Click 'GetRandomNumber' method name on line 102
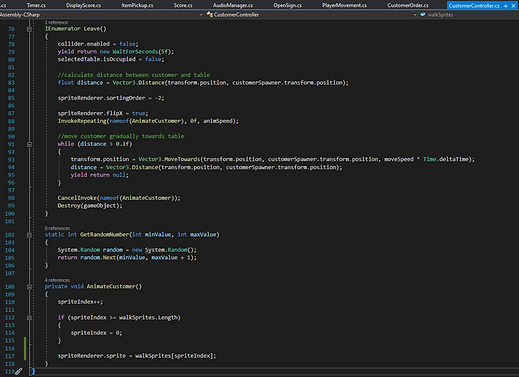Viewport: 519px width, 377px height. 104,235
